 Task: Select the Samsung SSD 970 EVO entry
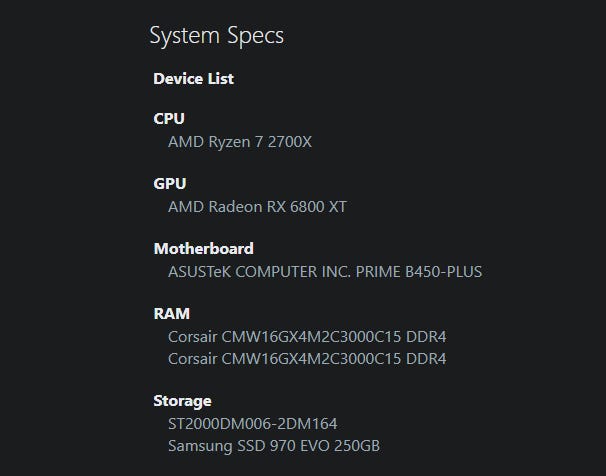[273, 446]
